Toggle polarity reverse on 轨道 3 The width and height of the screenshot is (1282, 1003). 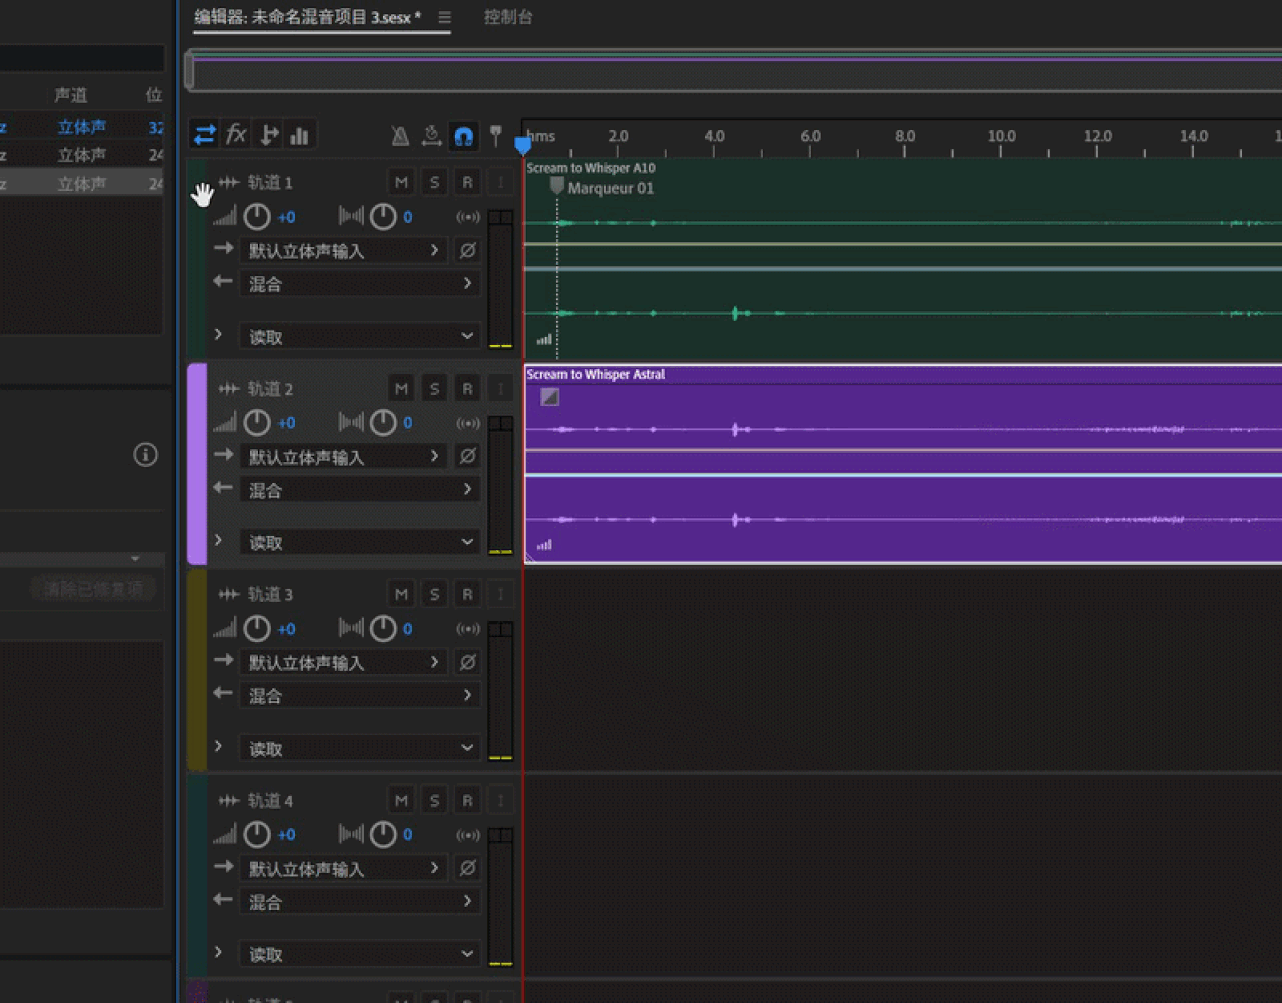(x=467, y=662)
